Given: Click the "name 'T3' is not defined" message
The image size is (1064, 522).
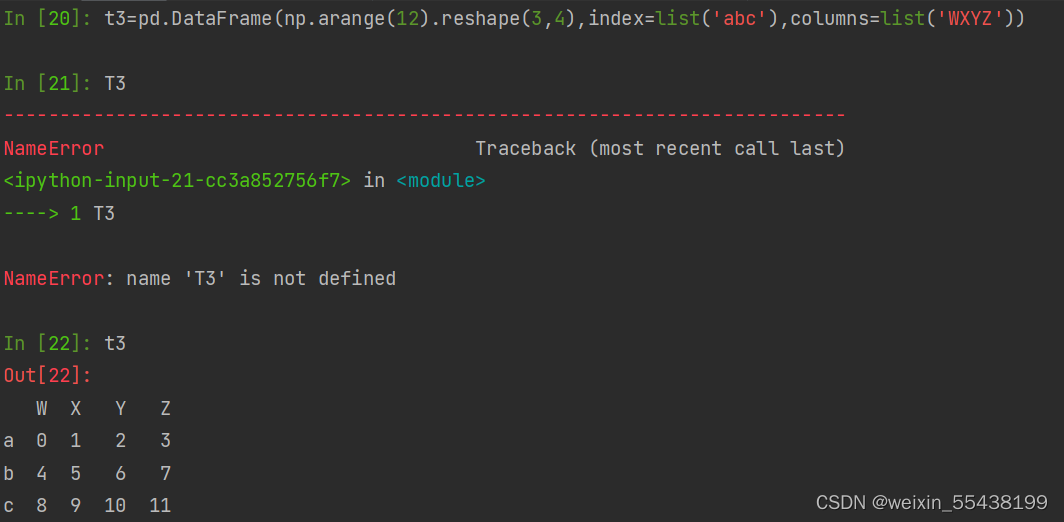Looking at the screenshot, I should tap(261, 279).
